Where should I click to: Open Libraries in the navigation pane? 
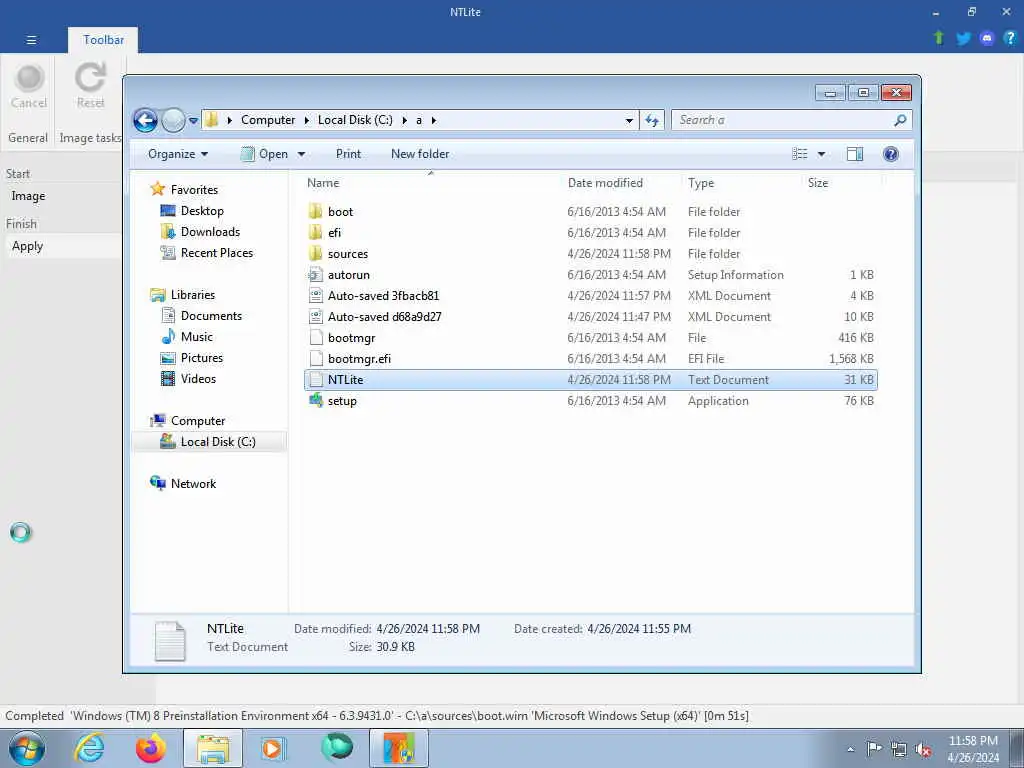point(193,295)
